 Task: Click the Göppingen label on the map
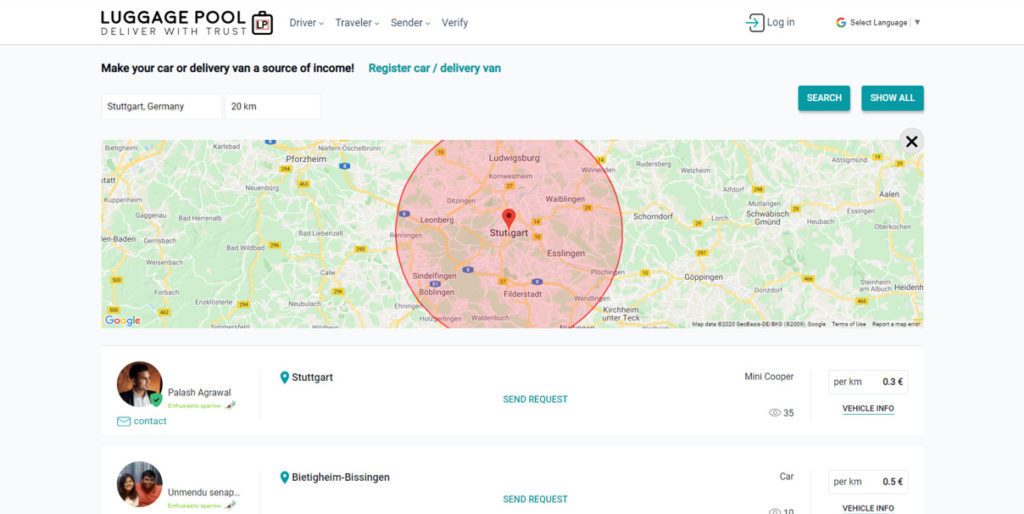(x=703, y=277)
